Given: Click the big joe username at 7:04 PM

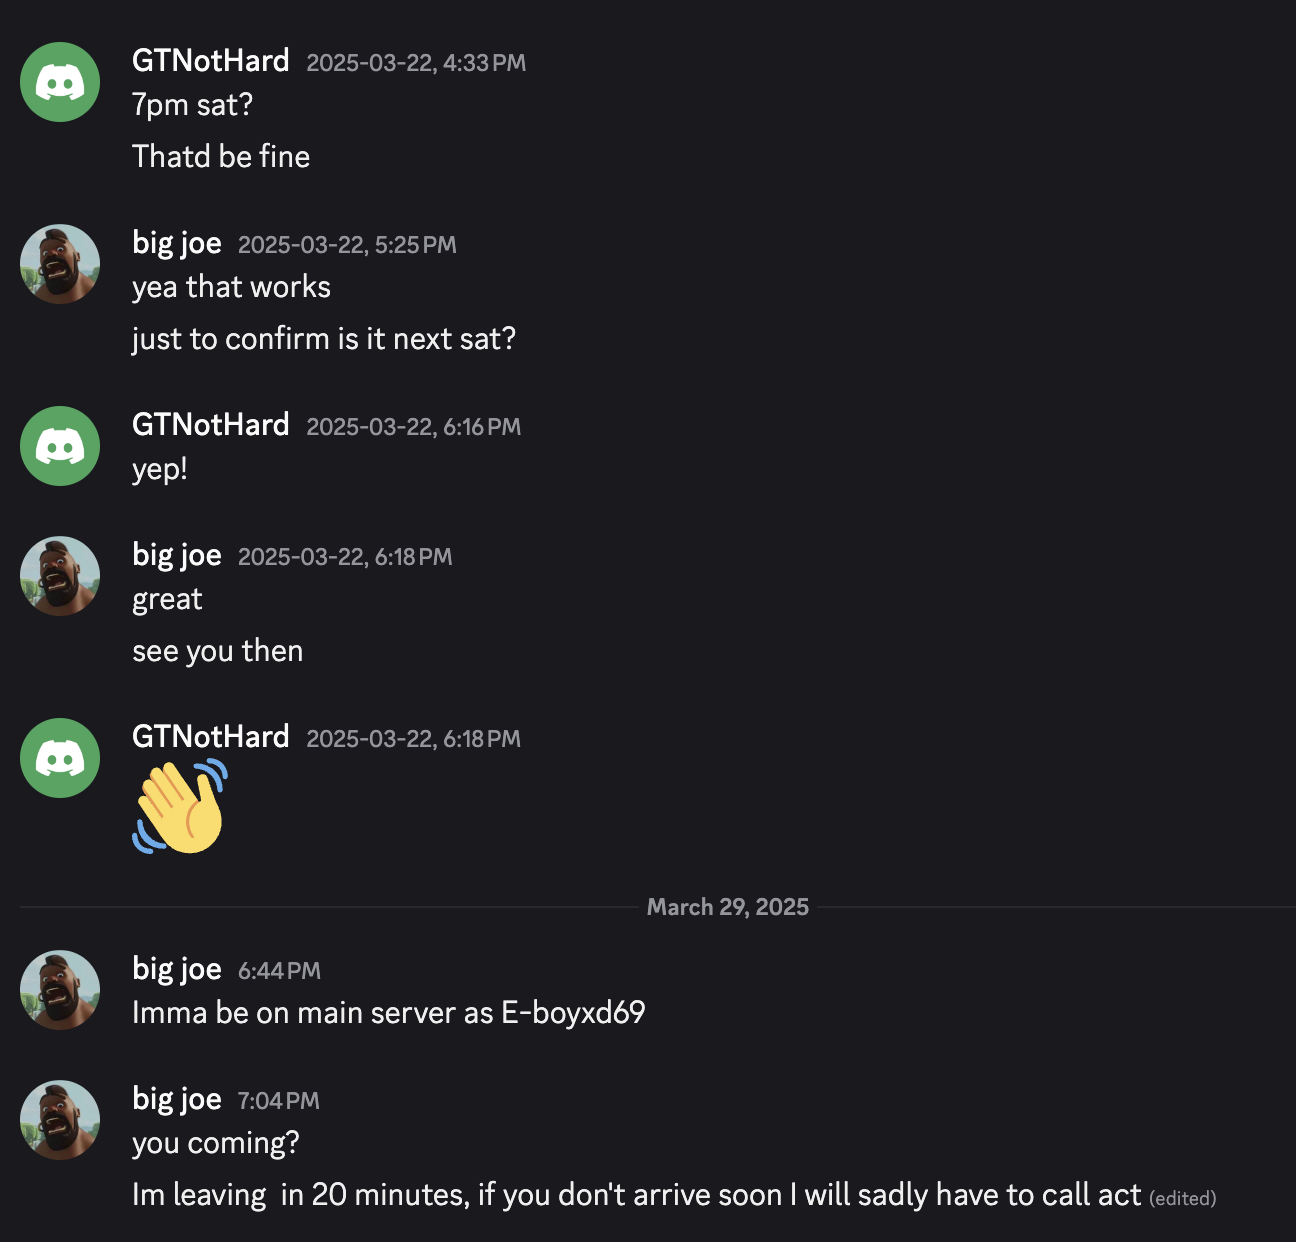Looking at the screenshot, I should coord(177,1099).
